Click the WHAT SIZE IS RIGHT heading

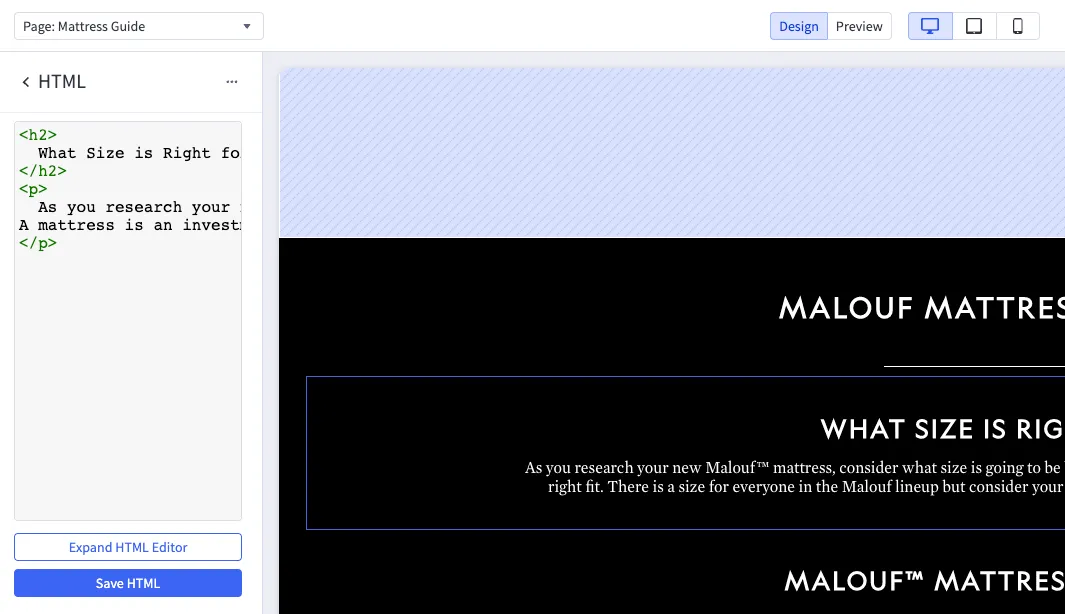(940, 429)
